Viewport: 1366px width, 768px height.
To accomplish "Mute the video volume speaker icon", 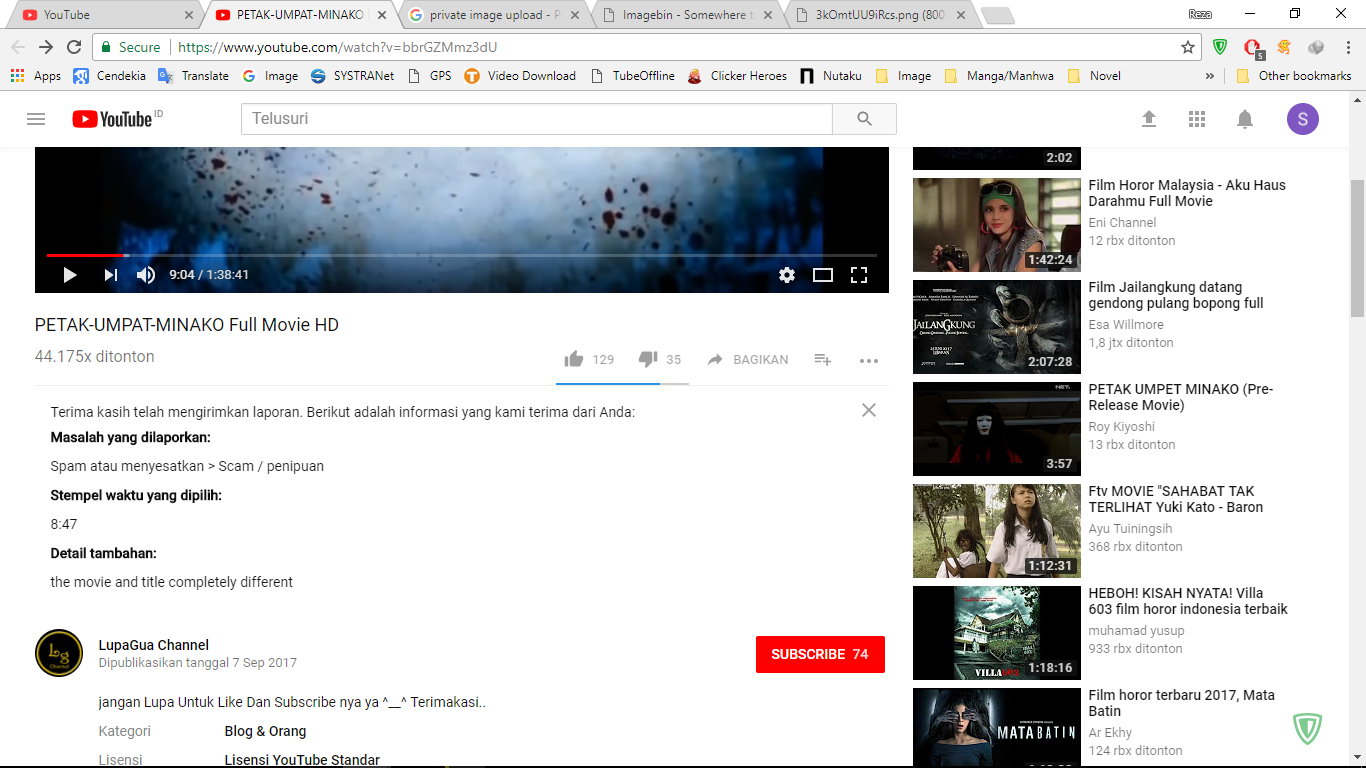I will pyautogui.click(x=146, y=275).
